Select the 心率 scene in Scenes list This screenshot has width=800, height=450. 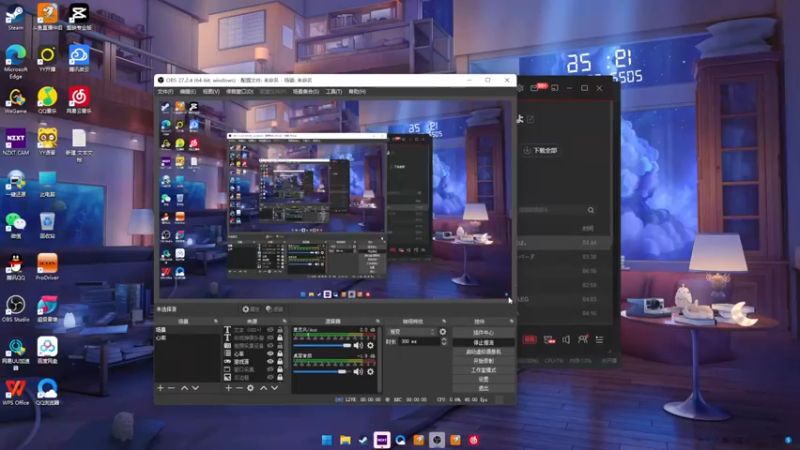coord(188,338)
